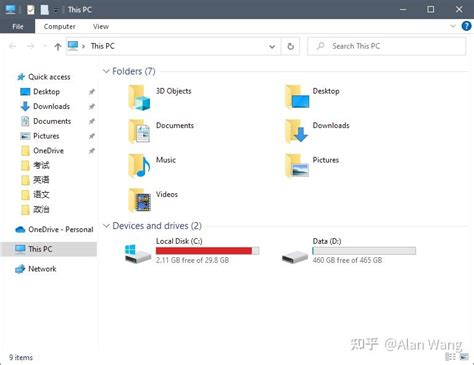Switch to large thumbnails view in status bar
Screen dimensions: 474x365
pyautogui.click(x=464, y=357)
